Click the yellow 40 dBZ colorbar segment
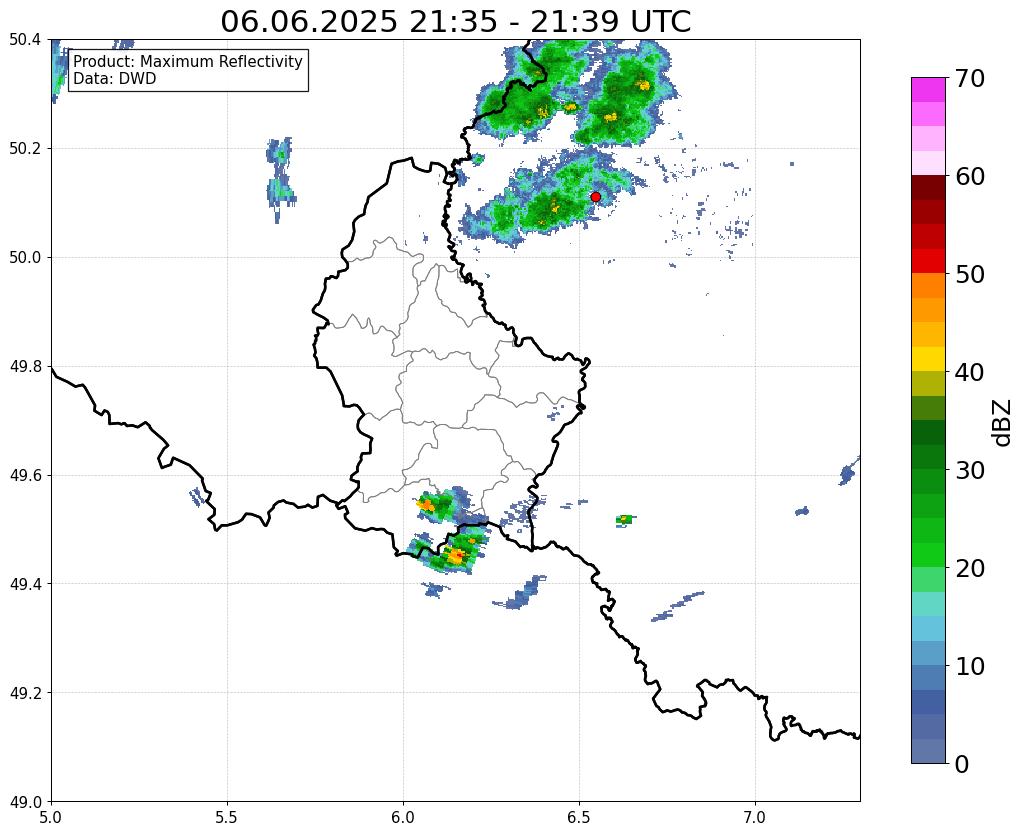The height and width of the screenshot is (834, 1023). [x=928, y=359]
